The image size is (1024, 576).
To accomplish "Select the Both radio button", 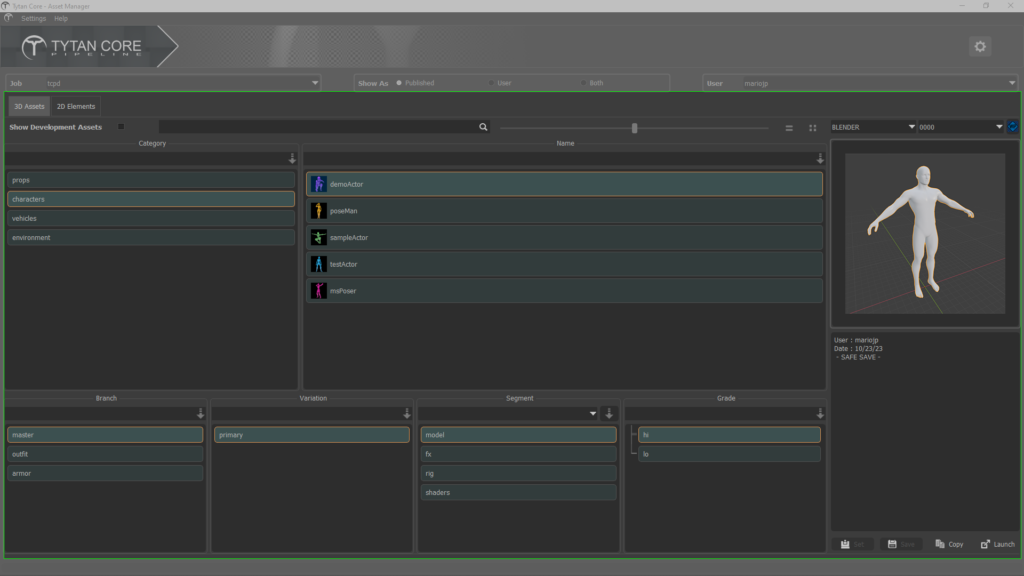I will tap(583, 83).
